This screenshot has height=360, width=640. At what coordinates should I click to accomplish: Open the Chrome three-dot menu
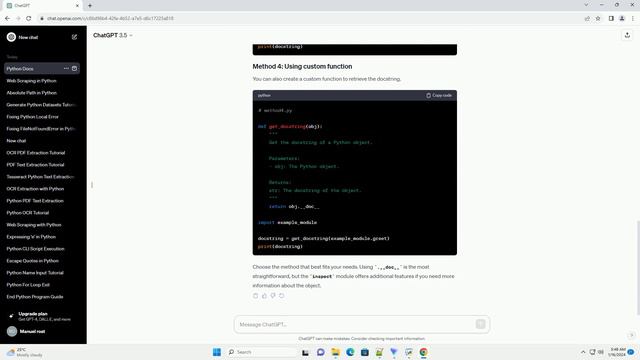(x=633, y=18)
